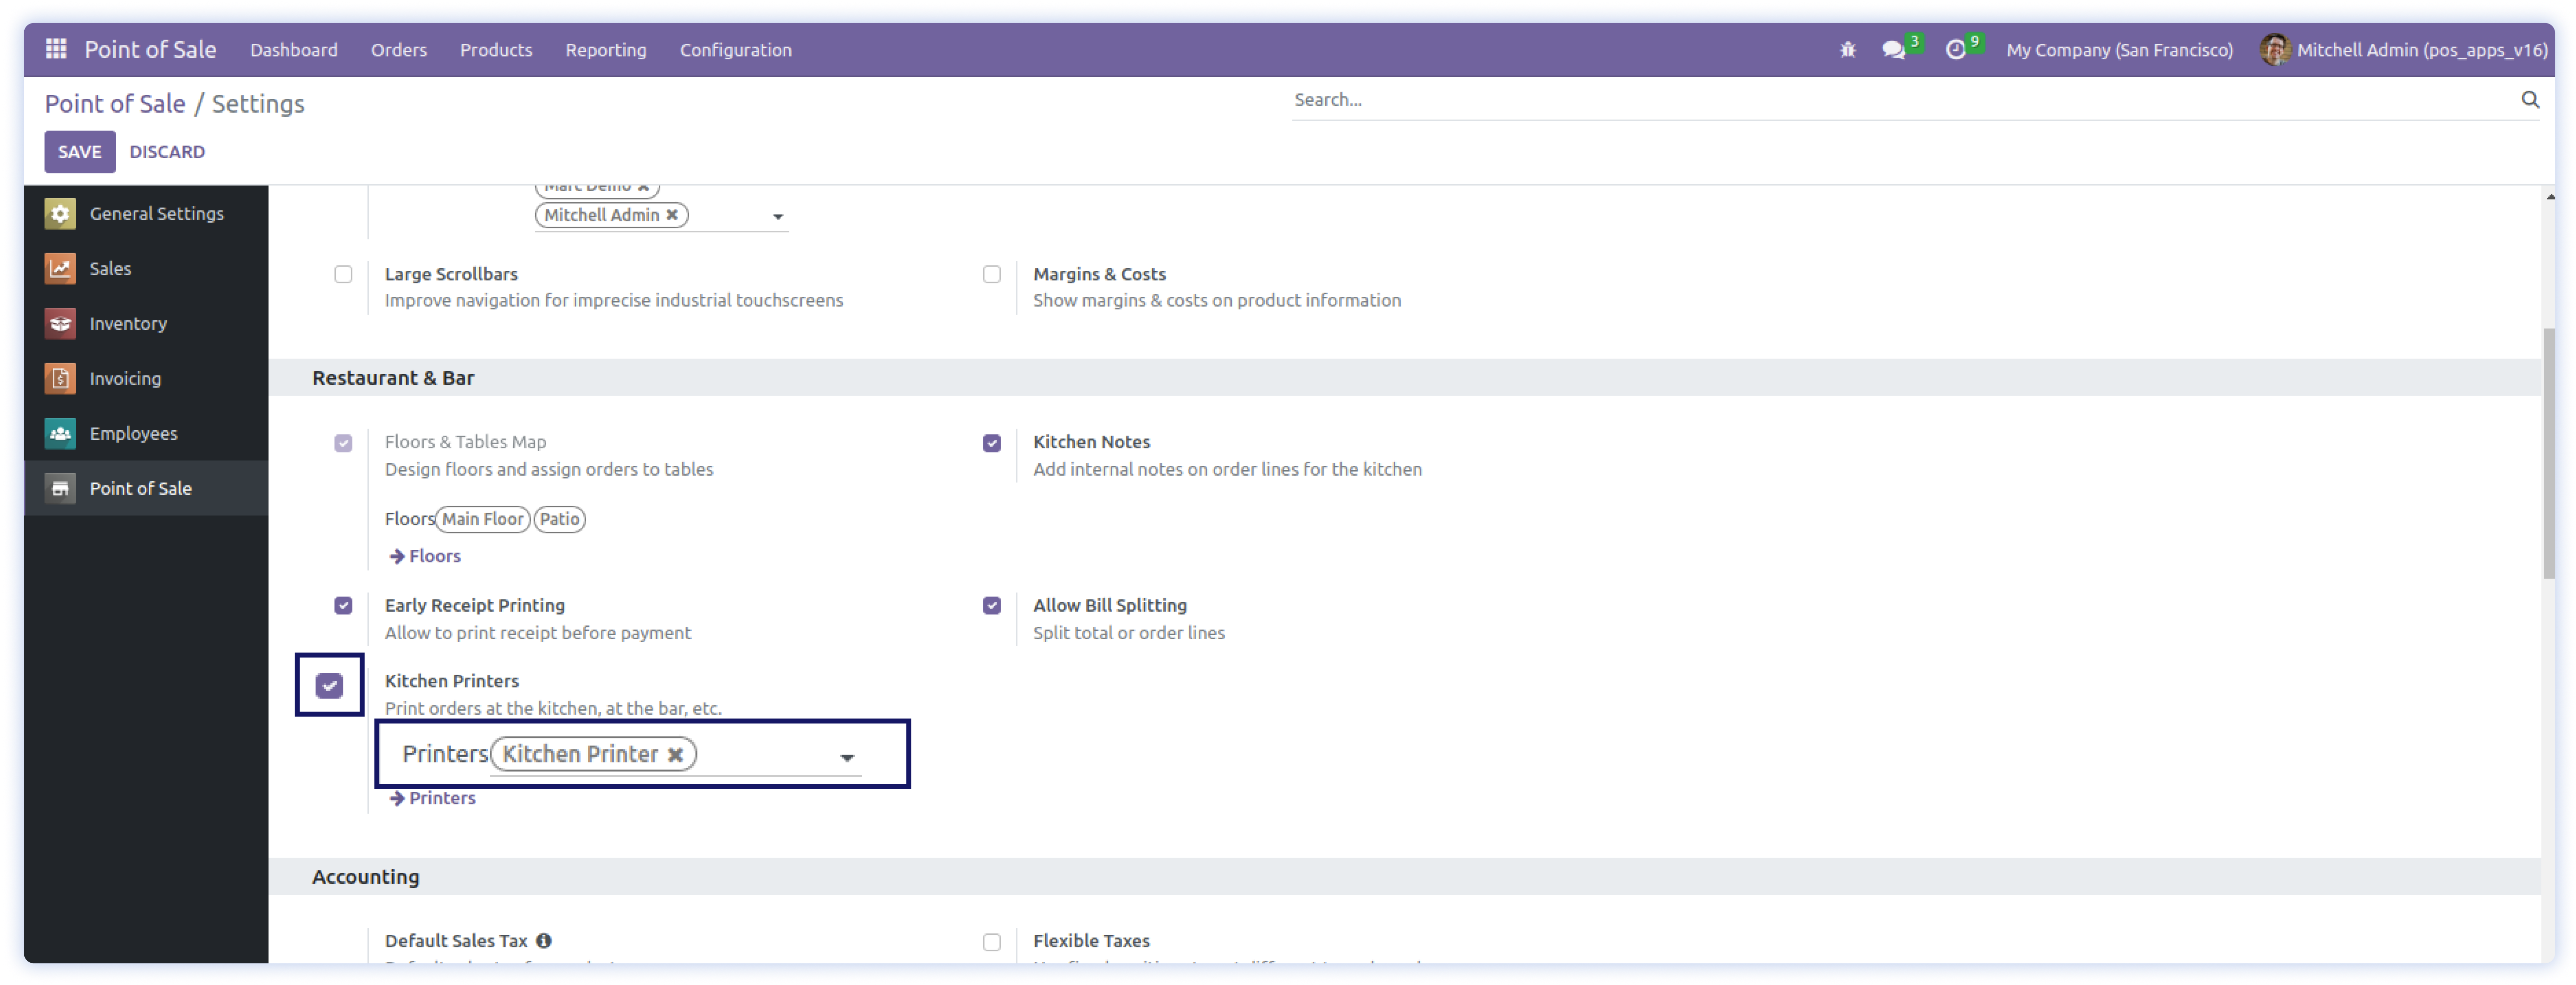Uncheck Allow Bill Splitting
Viewport: 2576px width, 985px height.
[991, 606]
